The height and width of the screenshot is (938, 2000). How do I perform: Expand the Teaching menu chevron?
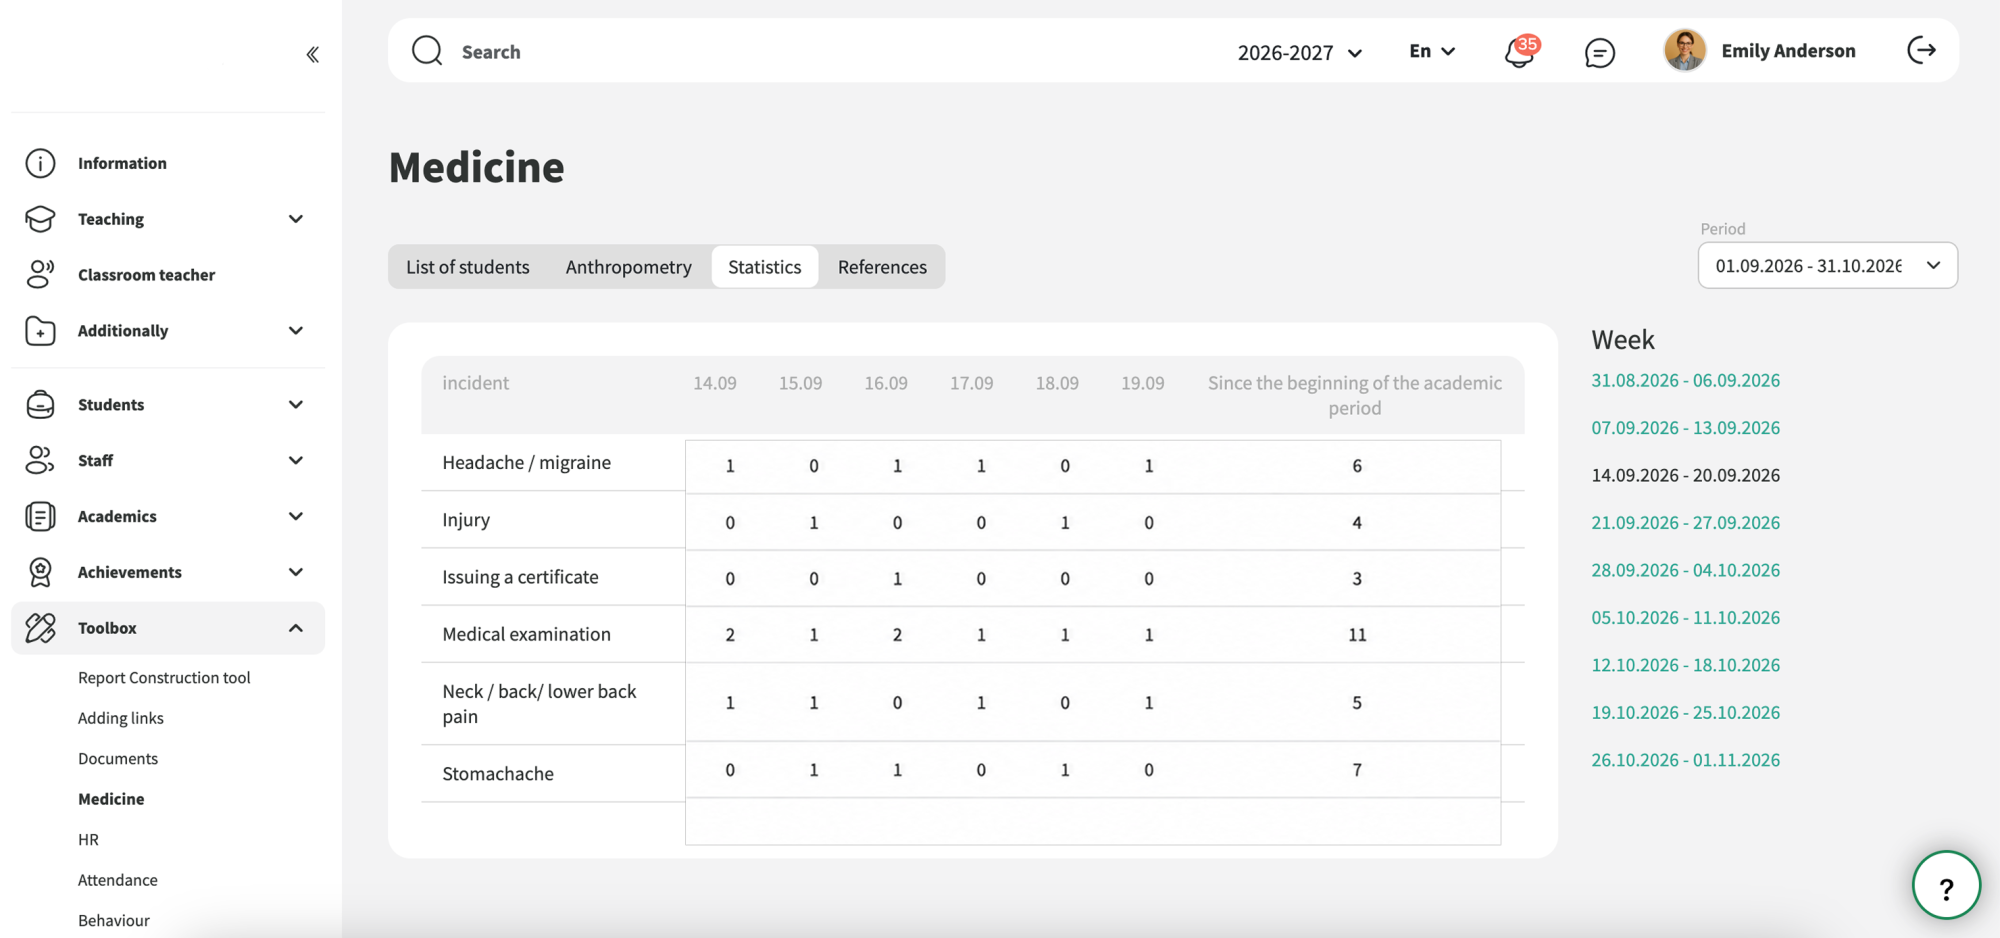point(296,219)
